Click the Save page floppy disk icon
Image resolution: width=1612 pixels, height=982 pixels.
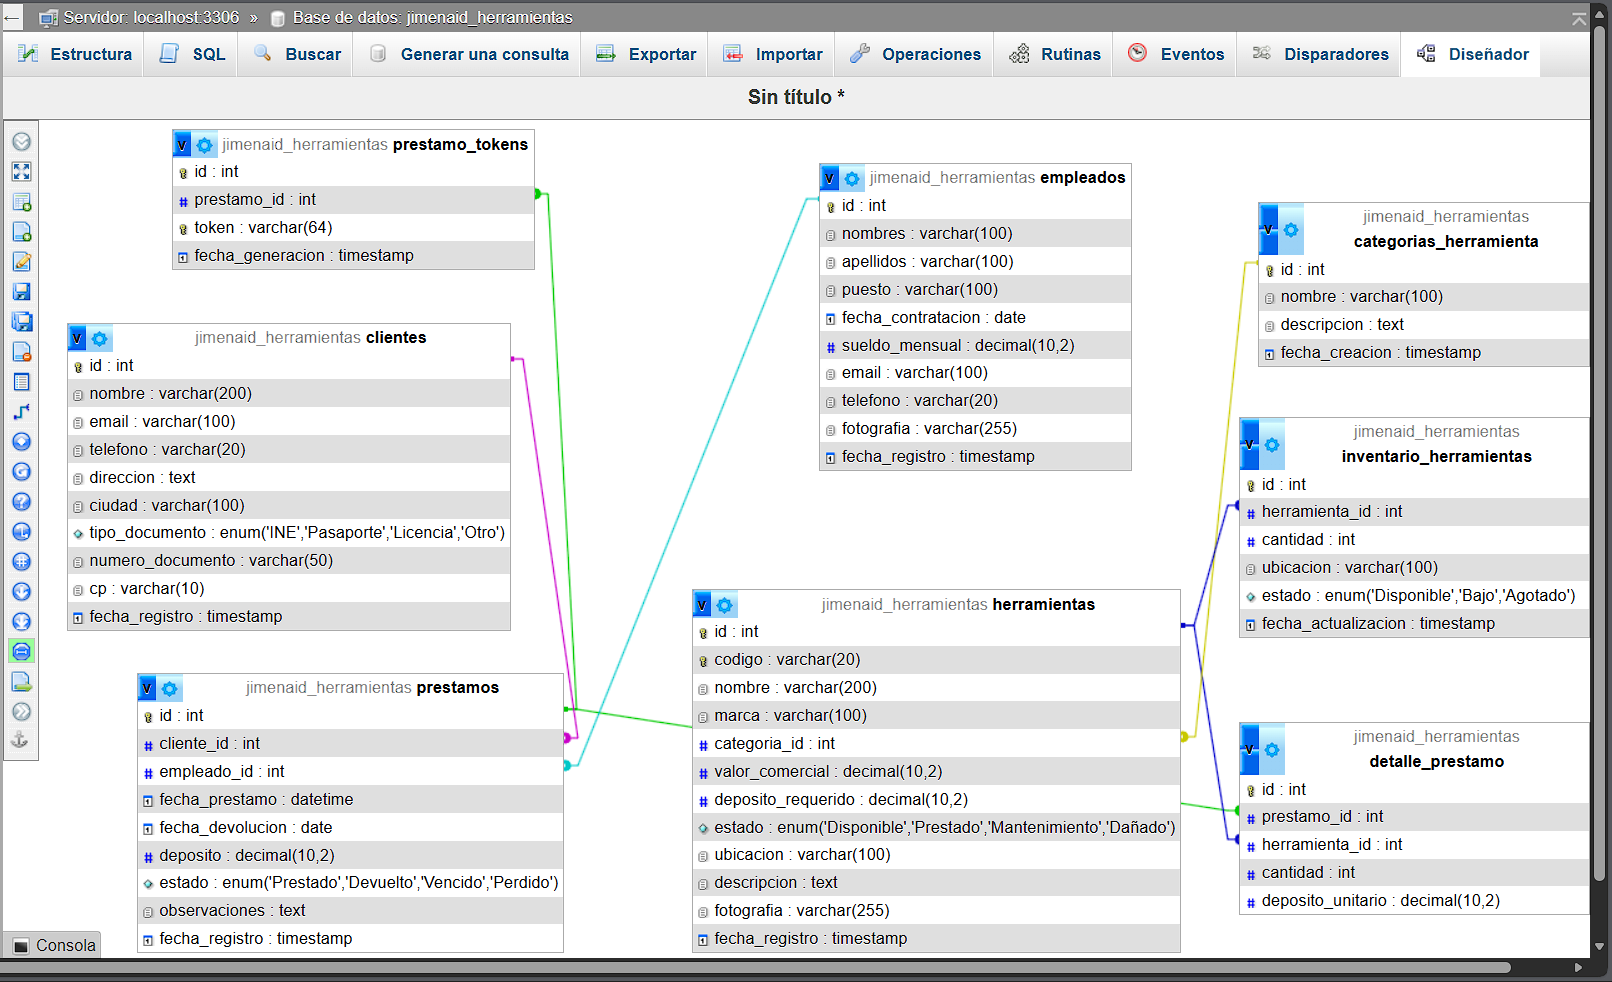21,292
